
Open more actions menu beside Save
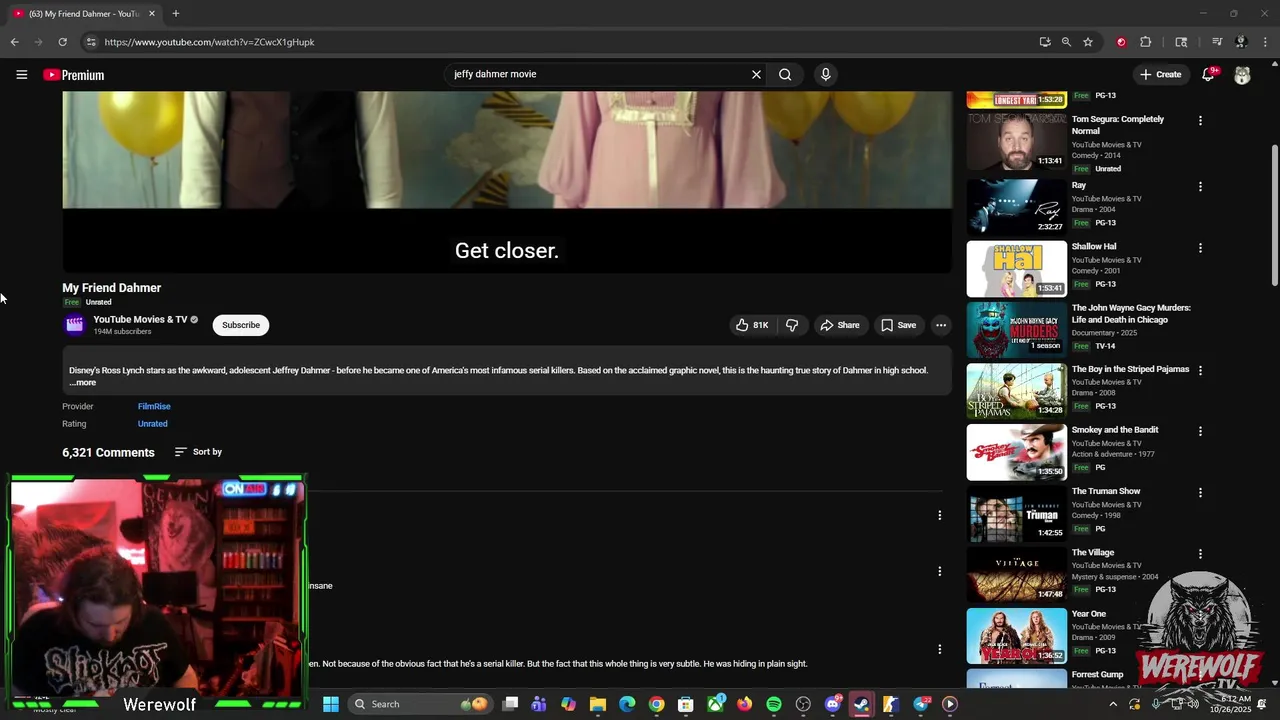pyautogui.click(x=941, y=325)
